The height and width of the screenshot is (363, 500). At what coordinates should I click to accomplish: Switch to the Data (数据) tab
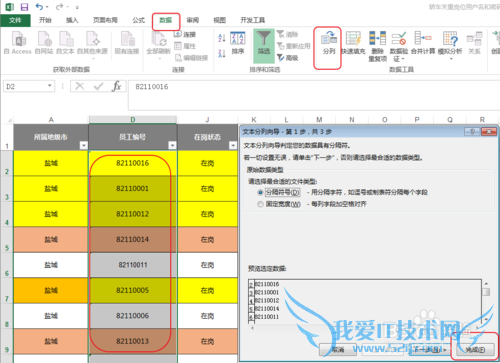click(166, 20)
